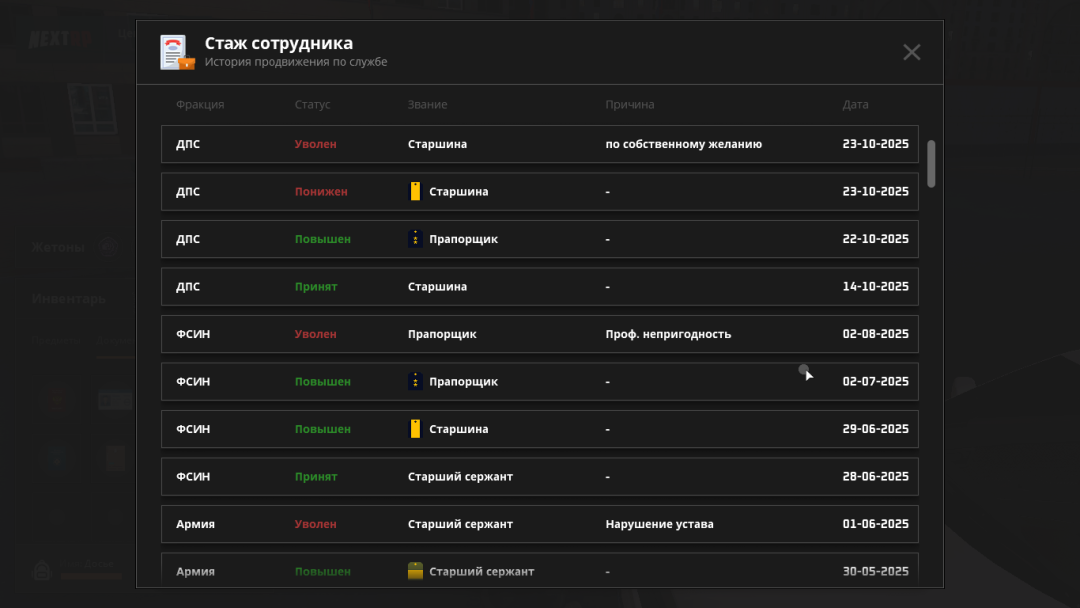Select the ФСИН Принят row dated 28-06-2025
This screenshot has height=608, width=1080.
[539, 477]
